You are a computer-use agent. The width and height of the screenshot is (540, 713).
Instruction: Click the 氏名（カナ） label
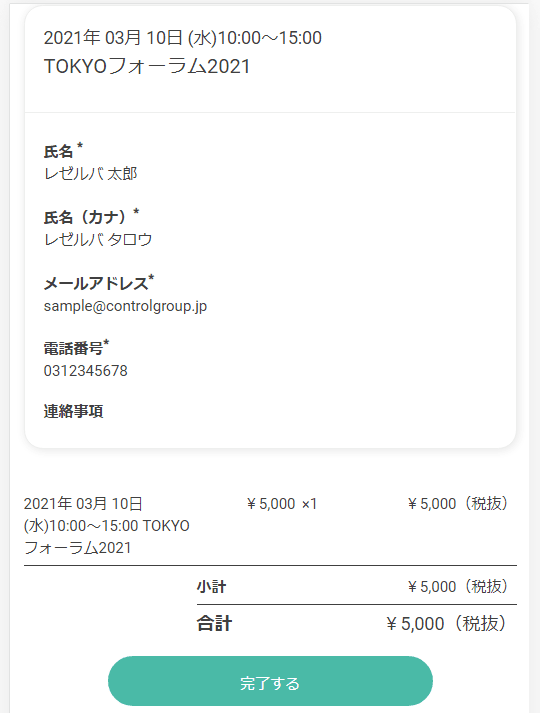85,217
